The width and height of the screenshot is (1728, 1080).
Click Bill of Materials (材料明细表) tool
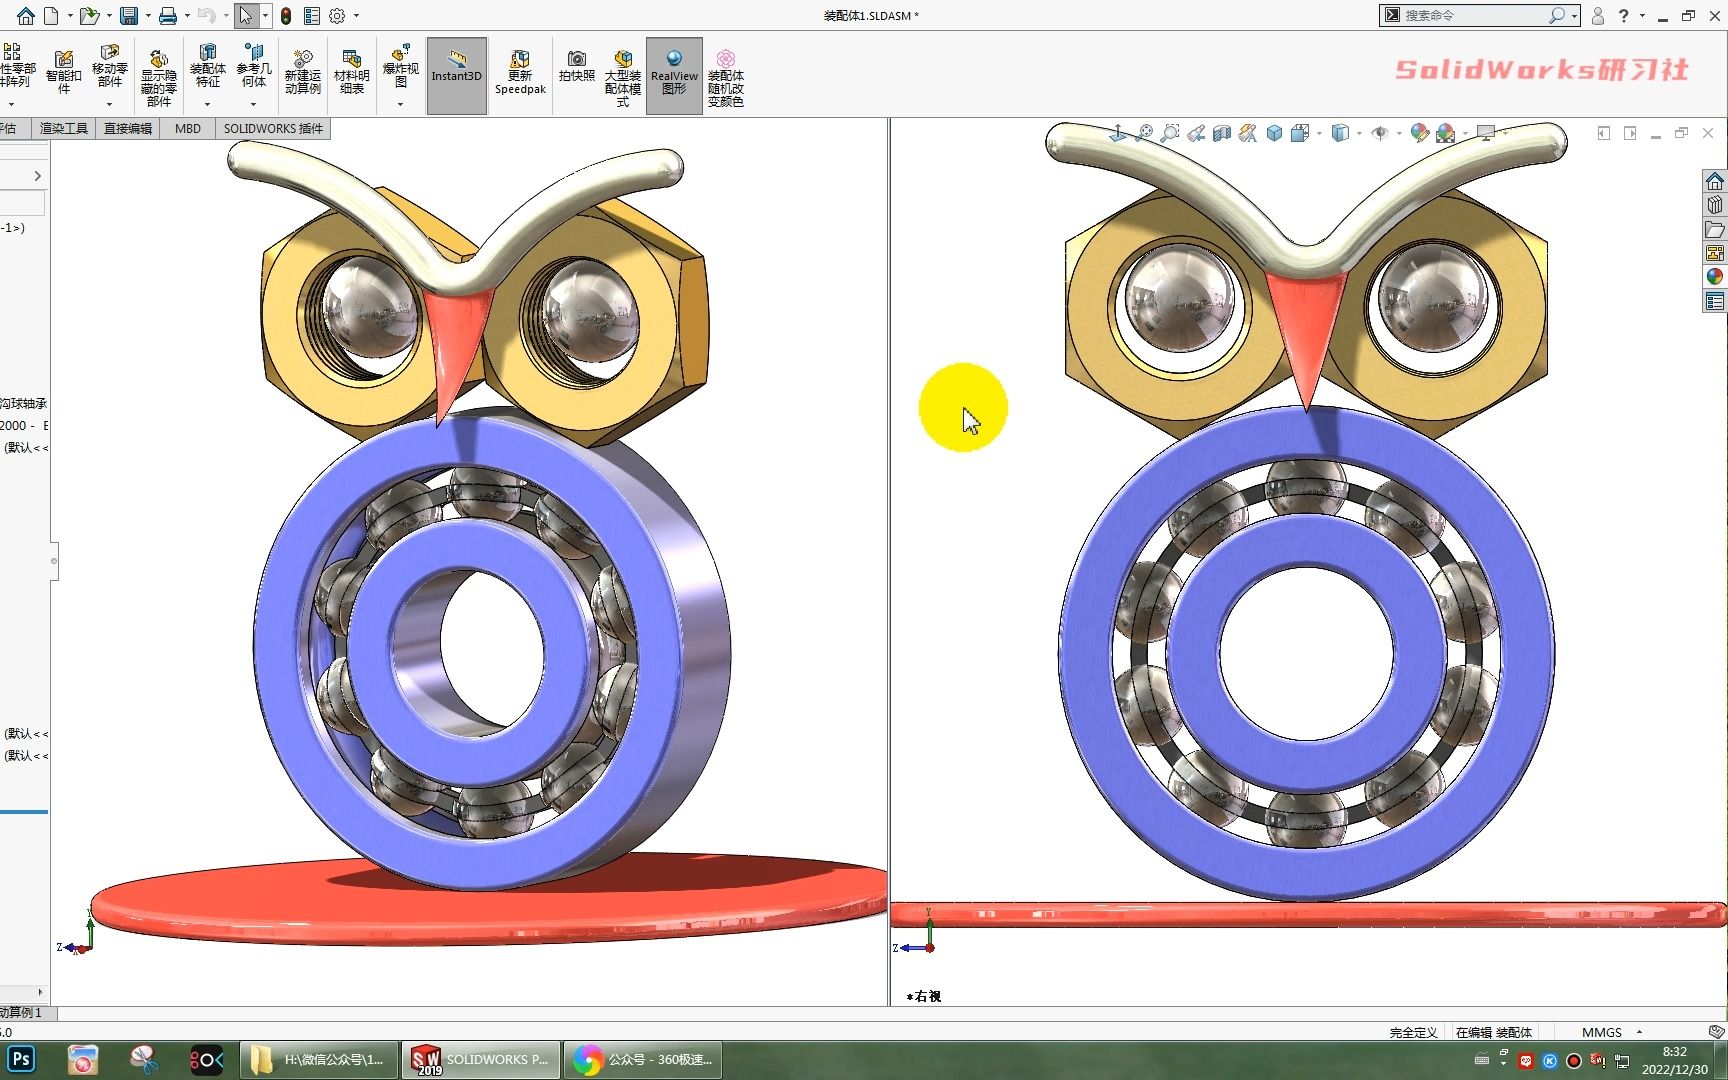352,73
